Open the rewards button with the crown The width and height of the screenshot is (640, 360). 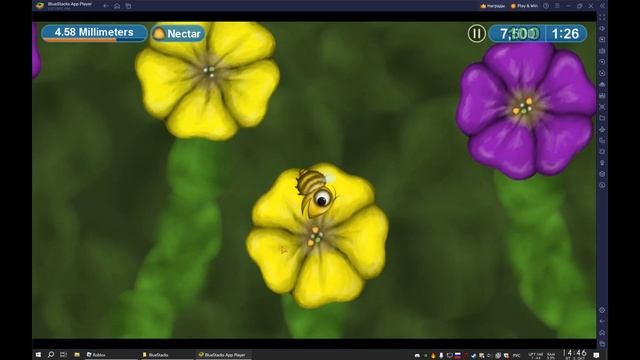[x=493, y=6]
